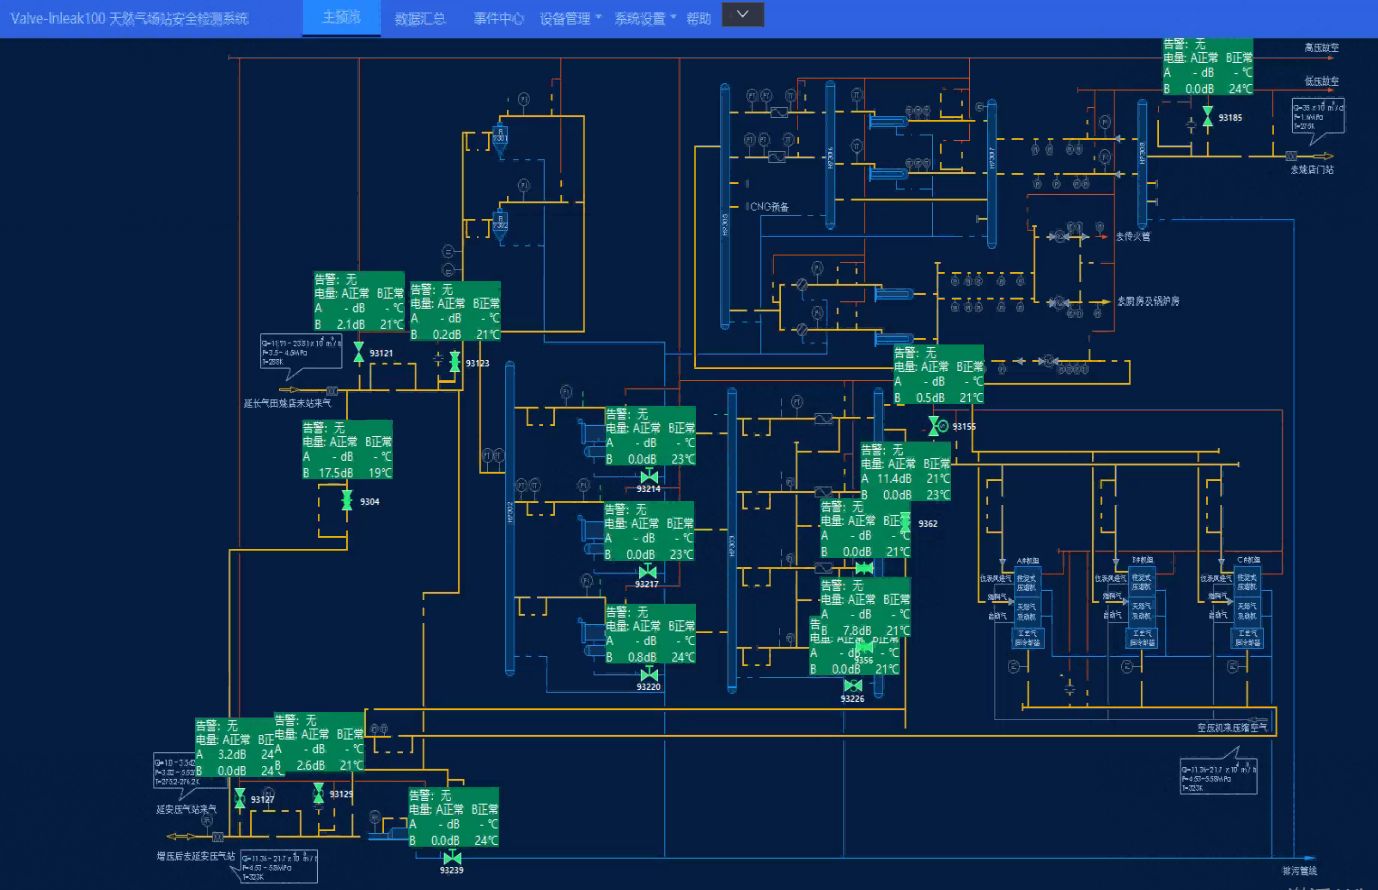Click the valve symbol numbered 9304
This screenshot has height=890, width=1378.
pyautogui.click(x=346, y=500)
